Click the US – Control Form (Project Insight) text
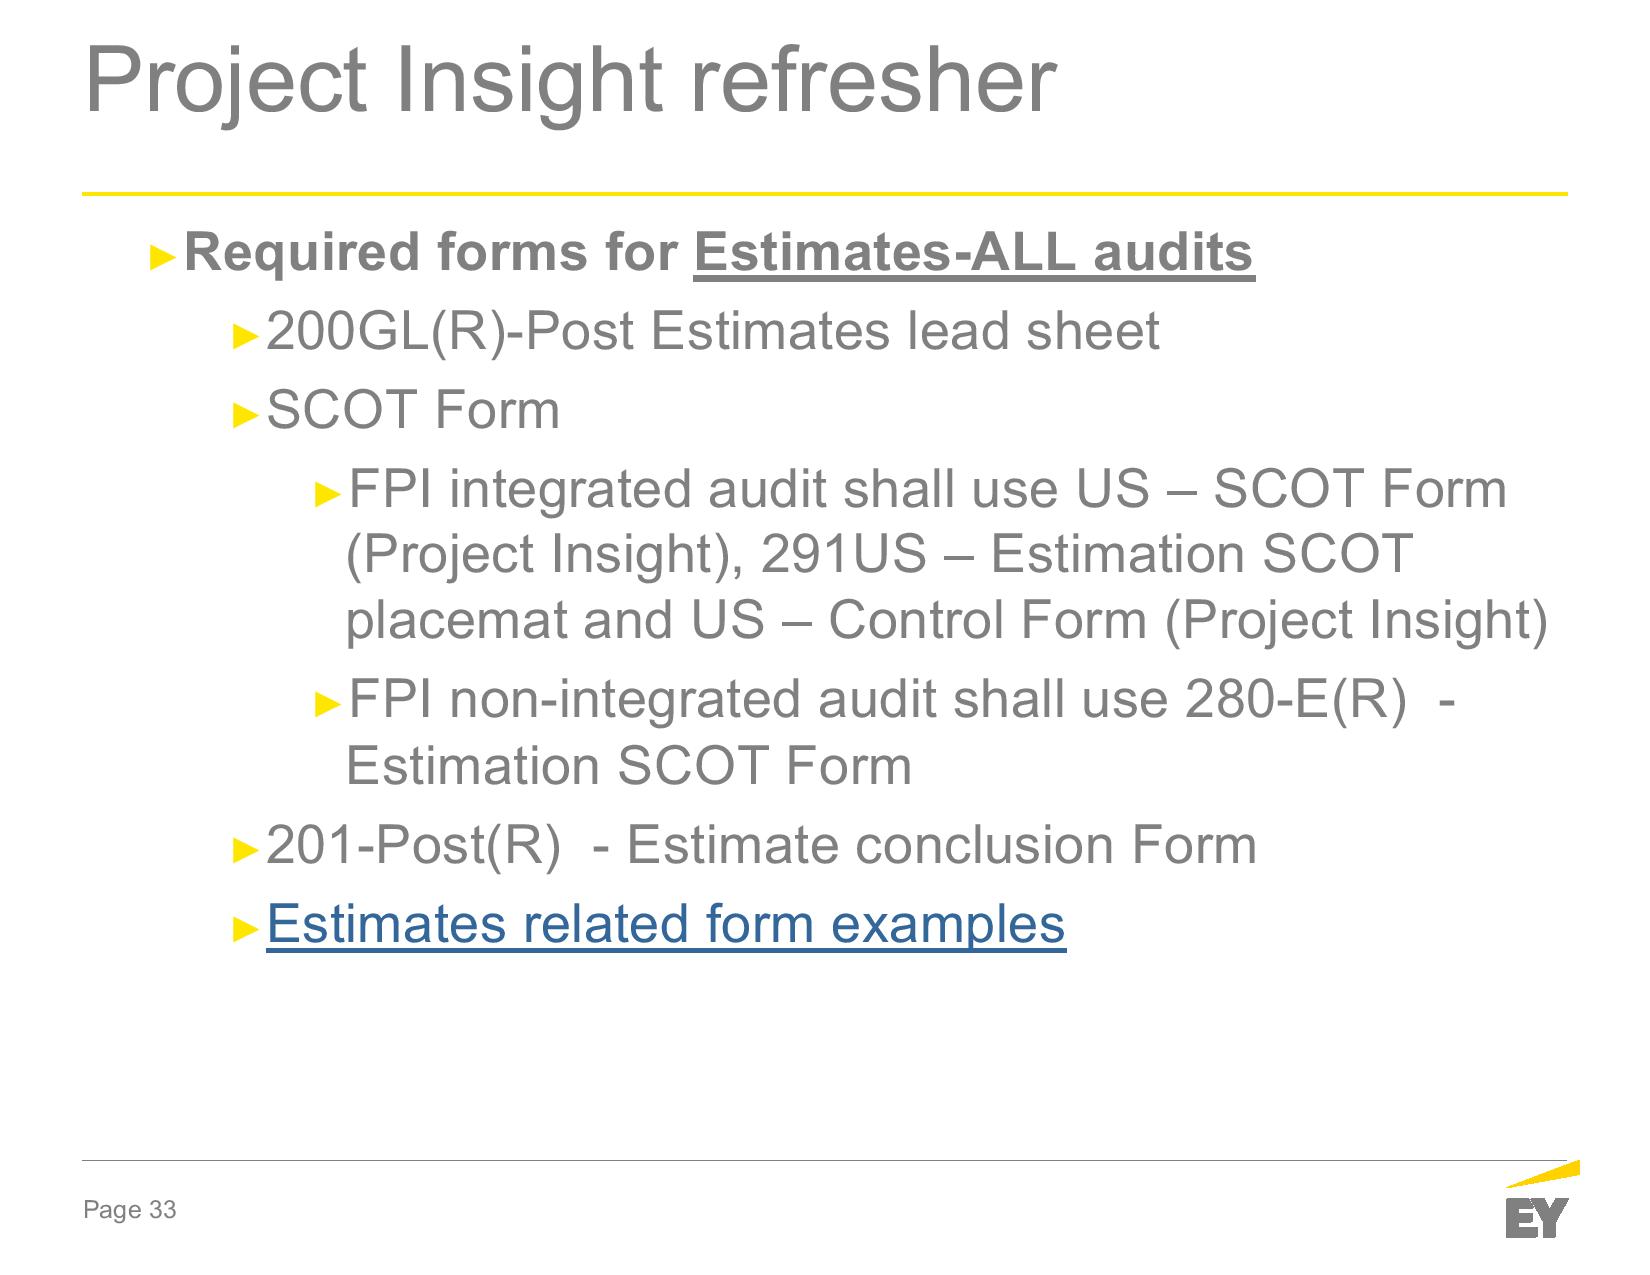This screenshot has width=1650, height=1275. 1119,620
